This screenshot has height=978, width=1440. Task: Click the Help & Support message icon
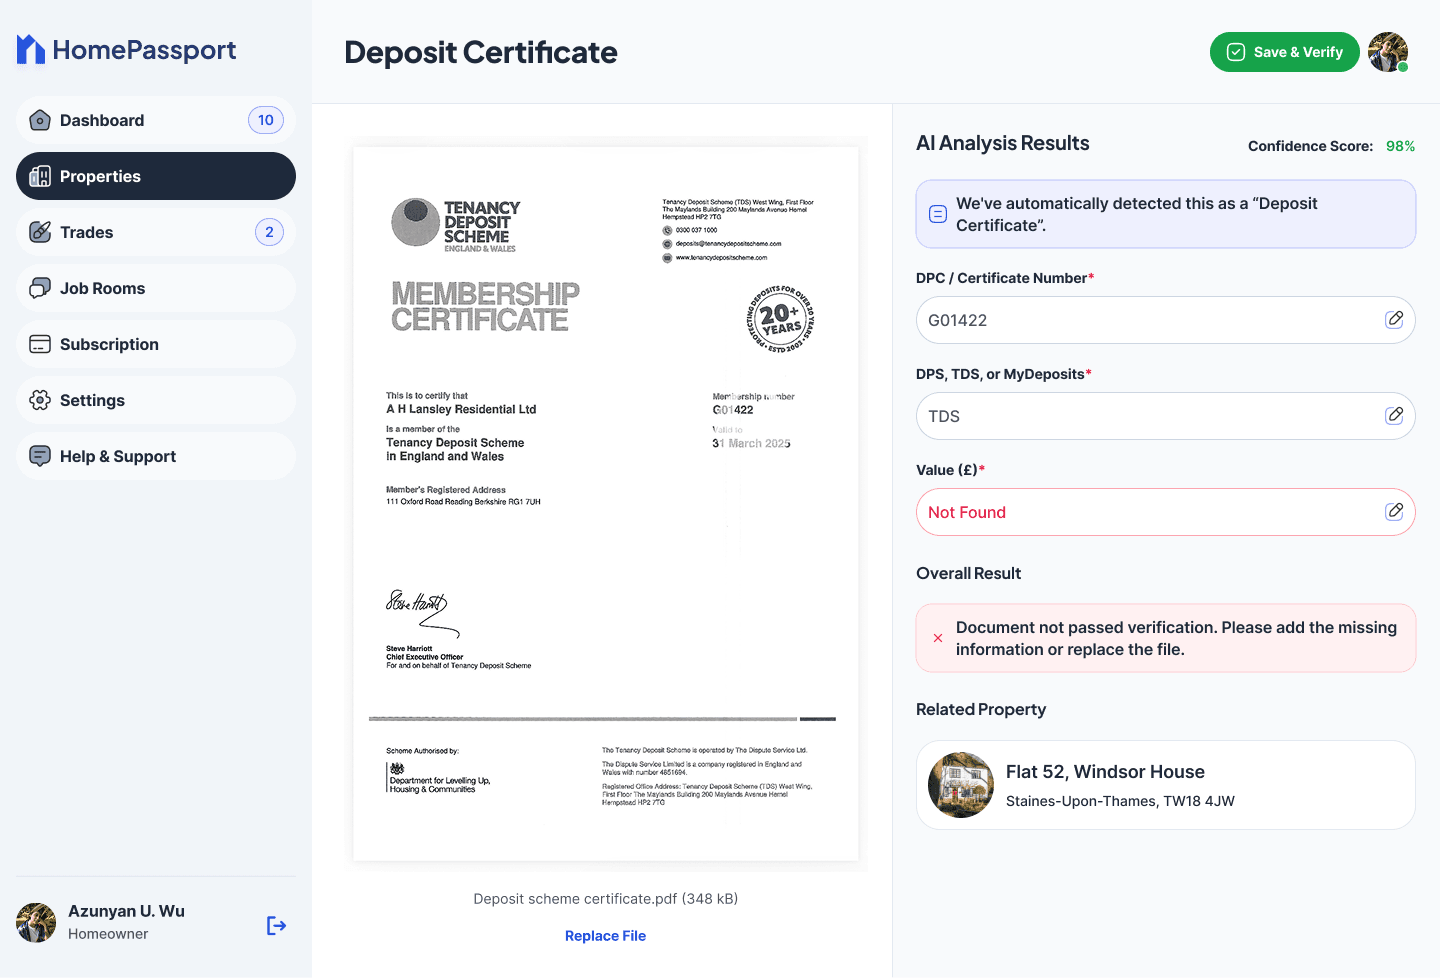tap(40, 456)
